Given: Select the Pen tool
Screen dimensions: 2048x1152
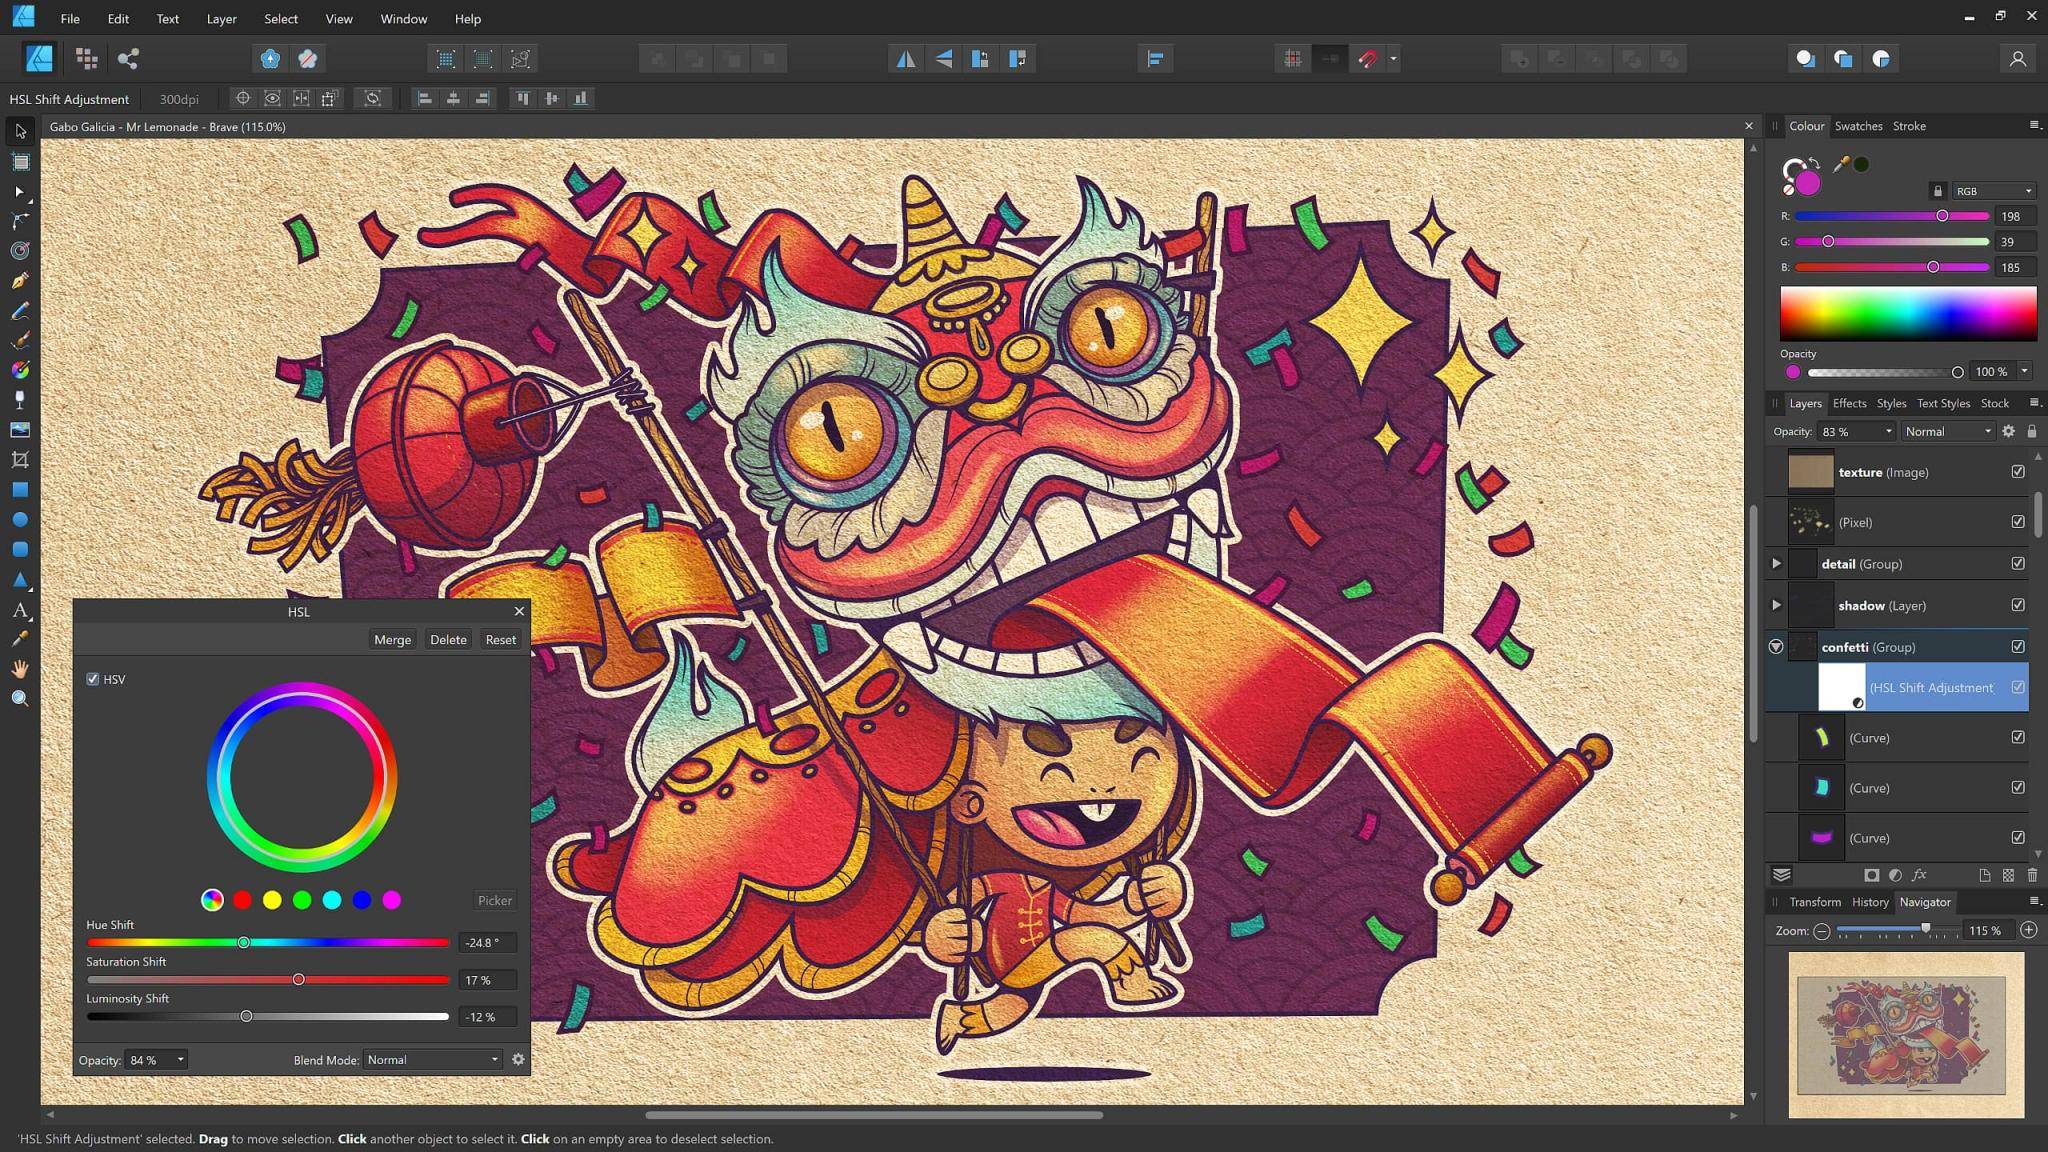Looking at the screenshot, I should (20, 279).
